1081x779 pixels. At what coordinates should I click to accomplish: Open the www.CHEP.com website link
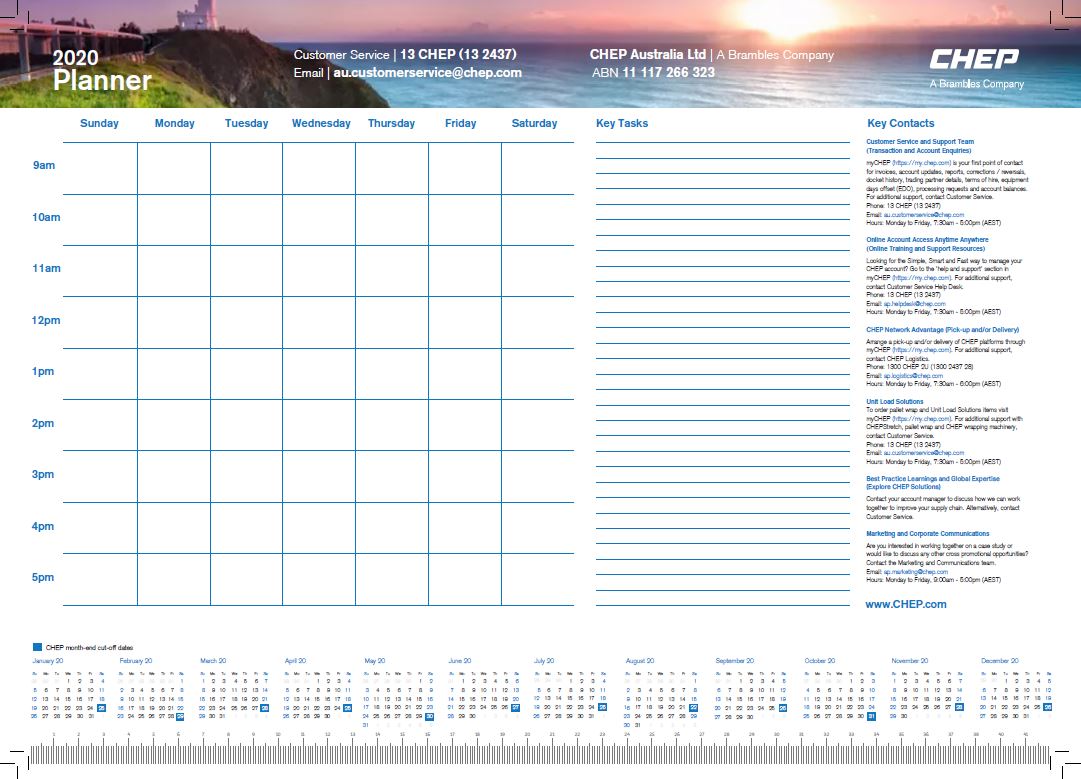(x=906, y=604)
